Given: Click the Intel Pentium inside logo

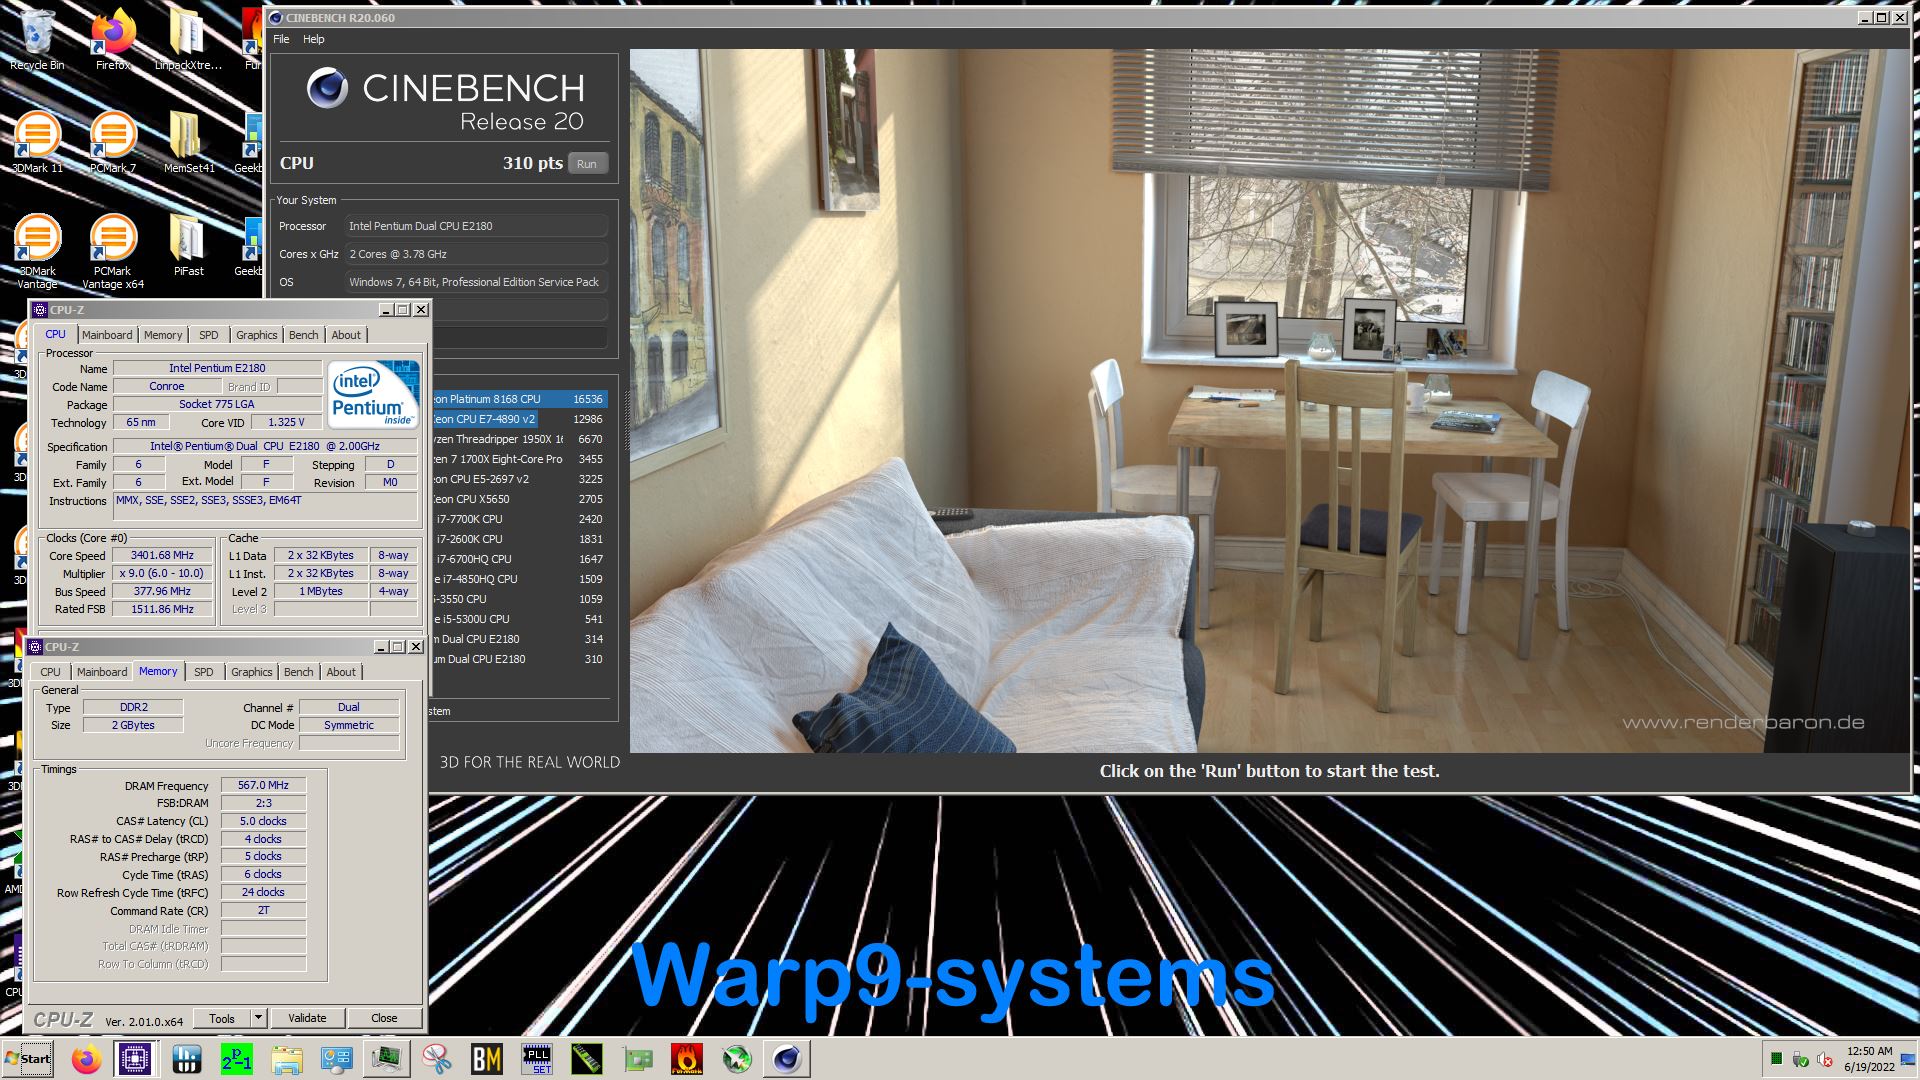Looking at the screenshot, I should click(372, 394).
